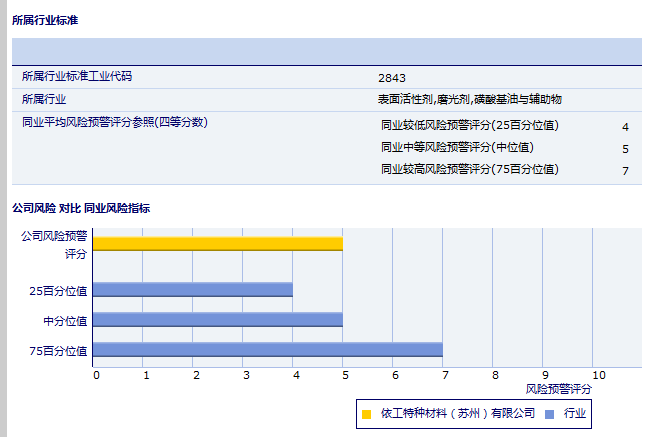Click industry code value 2843
661x437 pixels.
[x=392, y=78]
